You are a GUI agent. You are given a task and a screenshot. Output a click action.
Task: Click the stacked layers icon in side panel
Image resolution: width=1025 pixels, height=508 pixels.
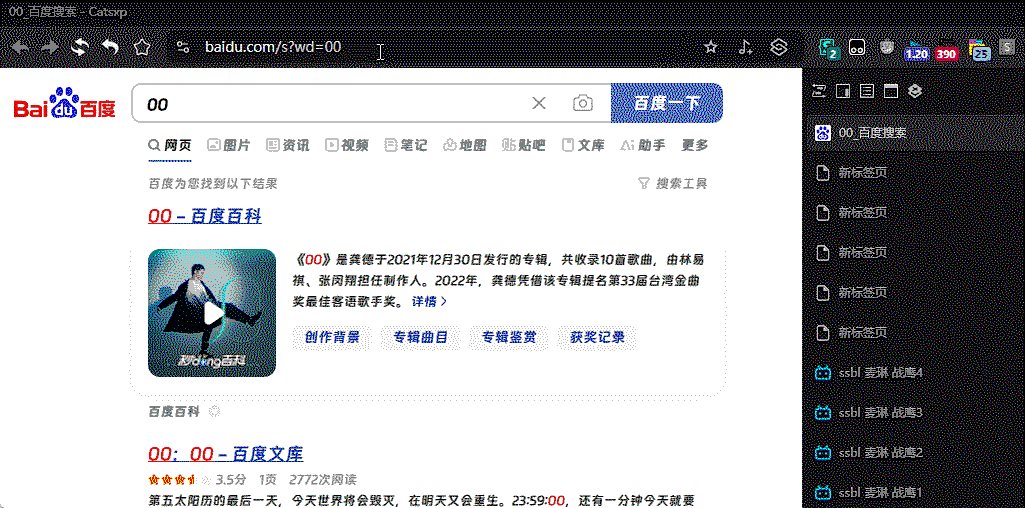pyautogui.click(x=915, y=91)
